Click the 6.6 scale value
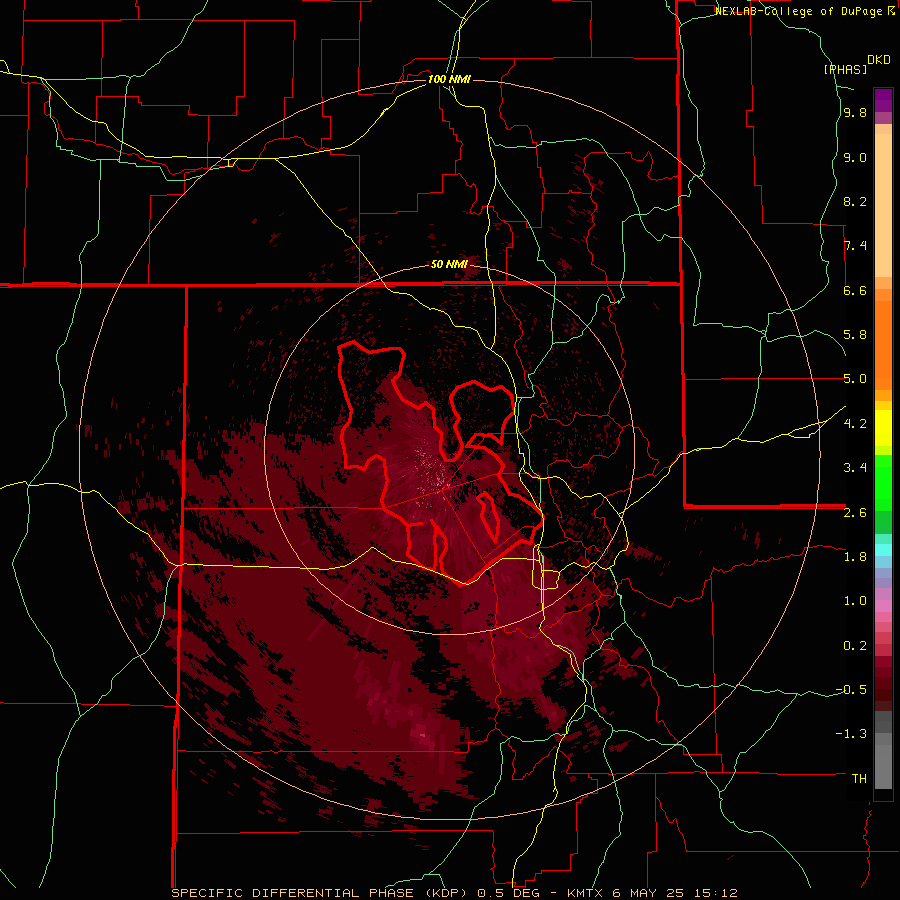This screenshot has width=900, height=900. pos(855,290)
